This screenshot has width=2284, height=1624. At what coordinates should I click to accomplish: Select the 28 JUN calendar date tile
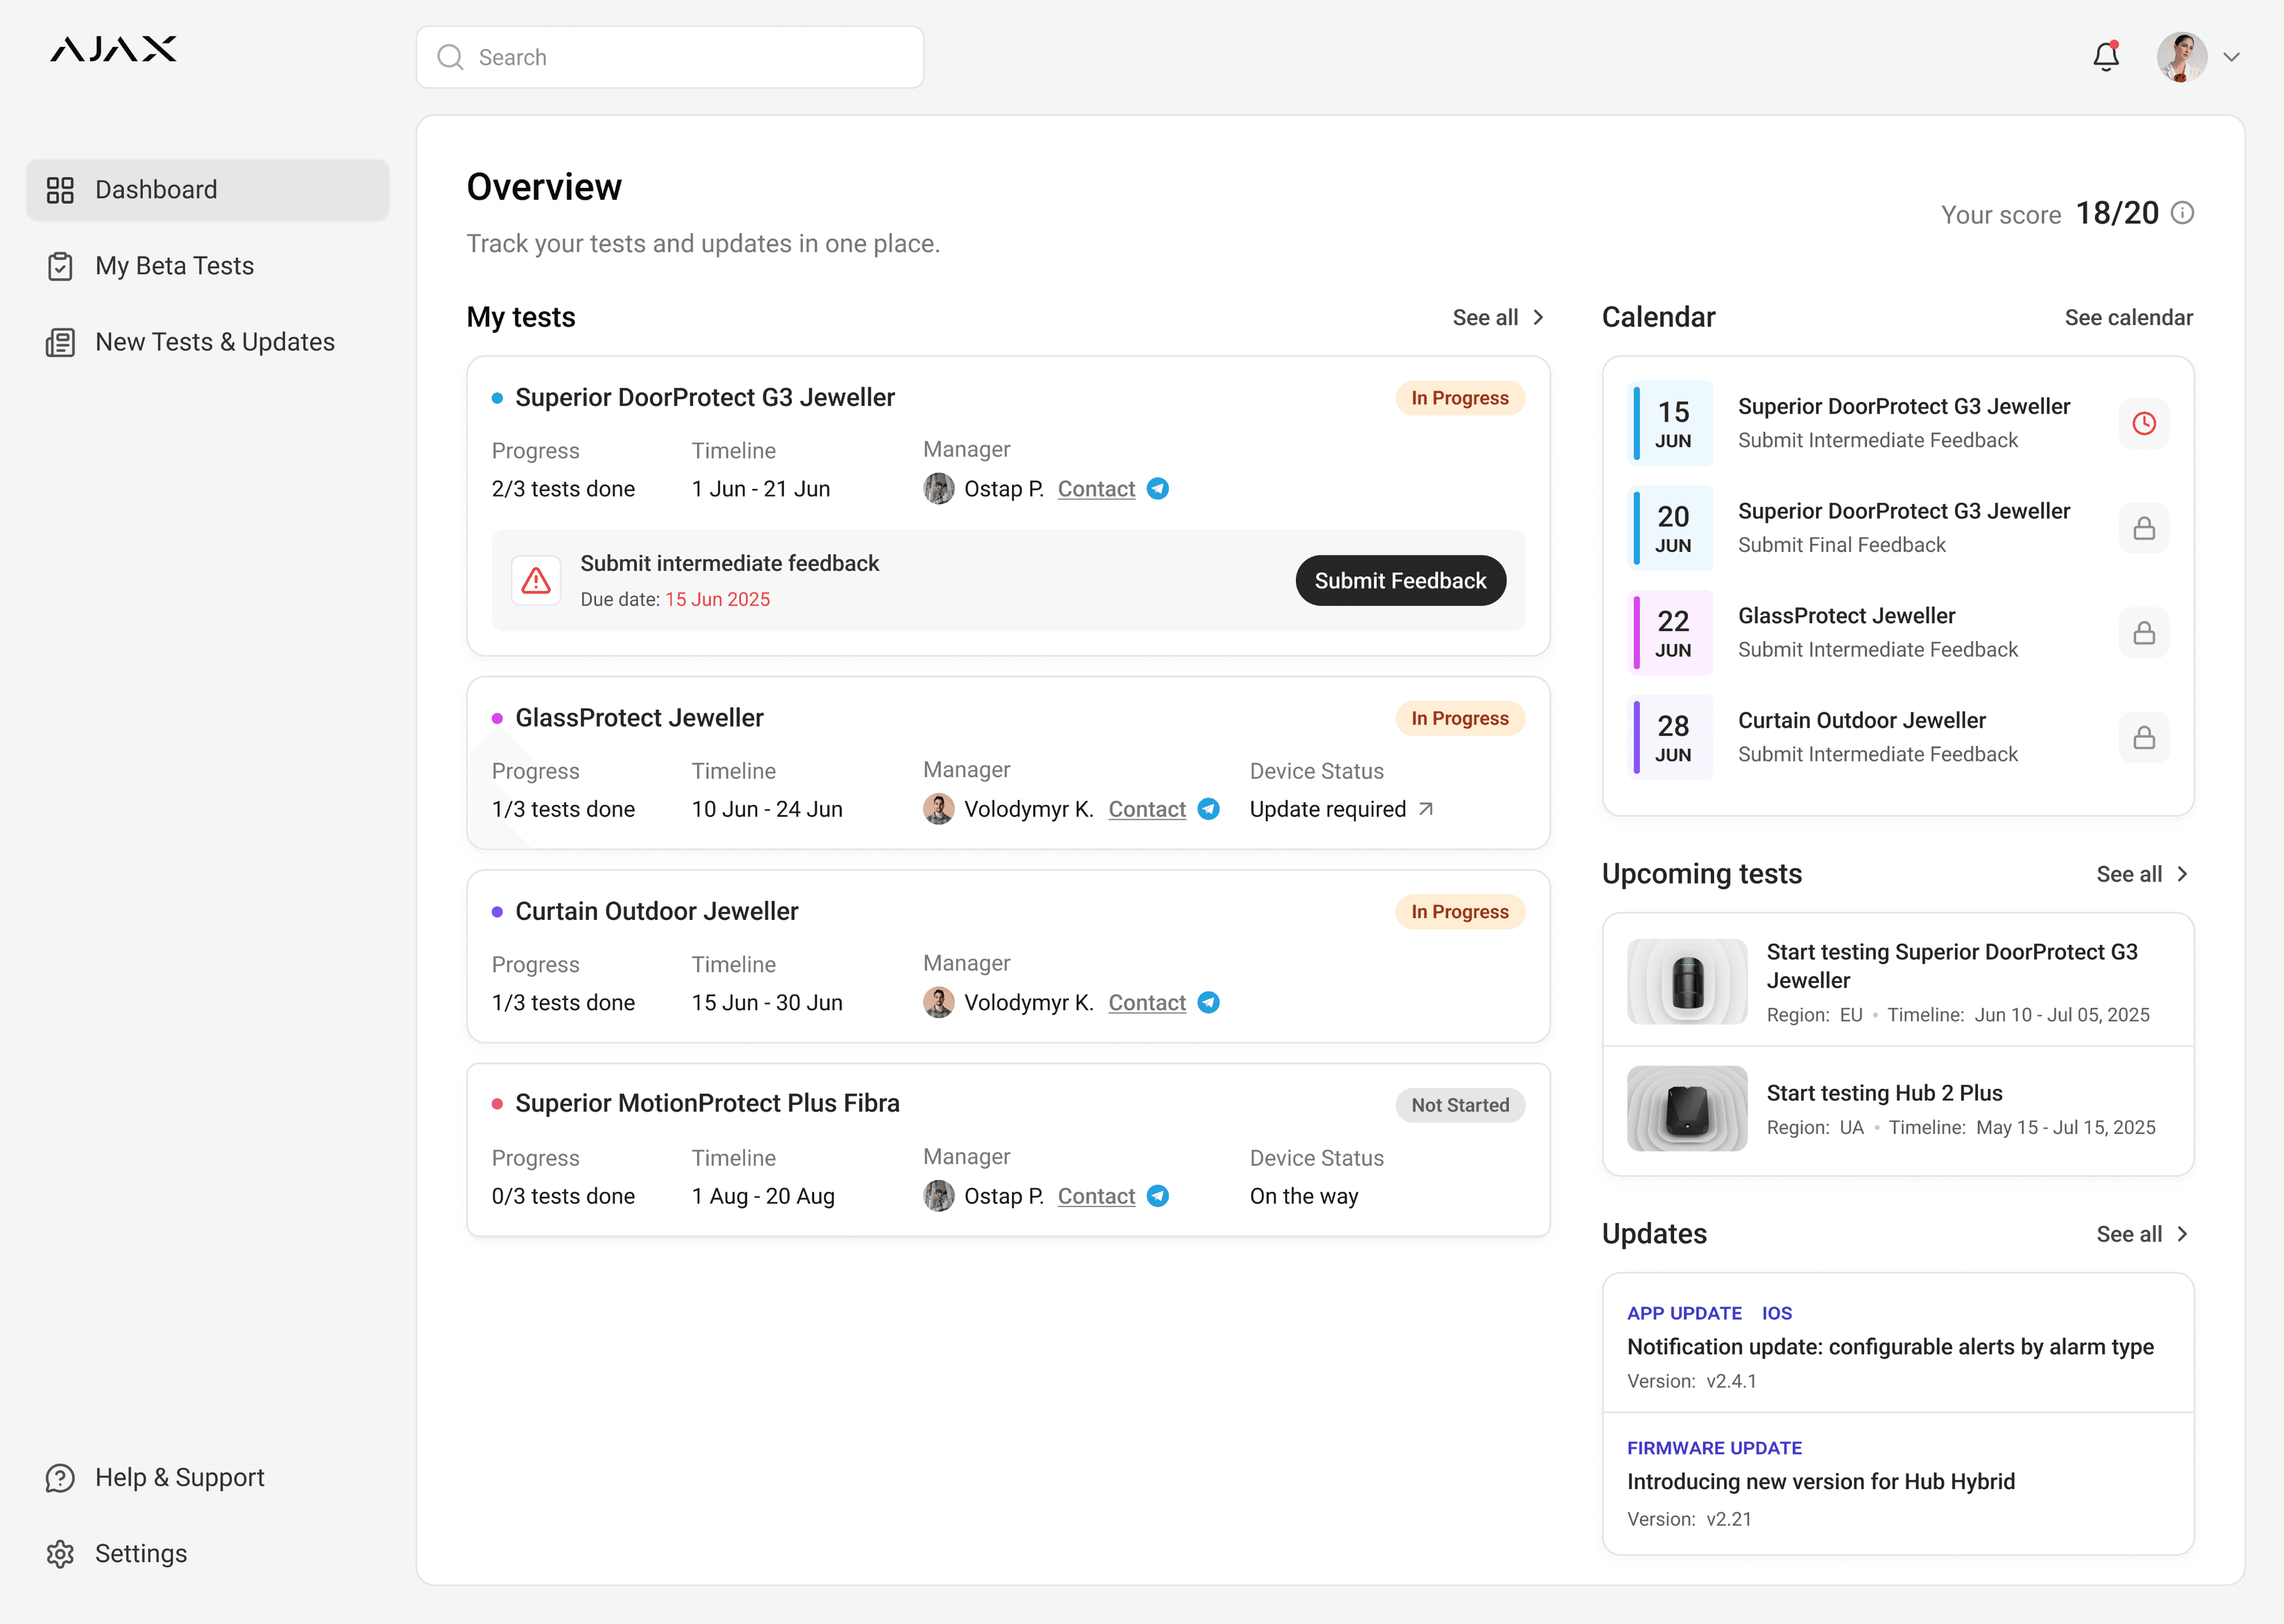point(1671,738)
